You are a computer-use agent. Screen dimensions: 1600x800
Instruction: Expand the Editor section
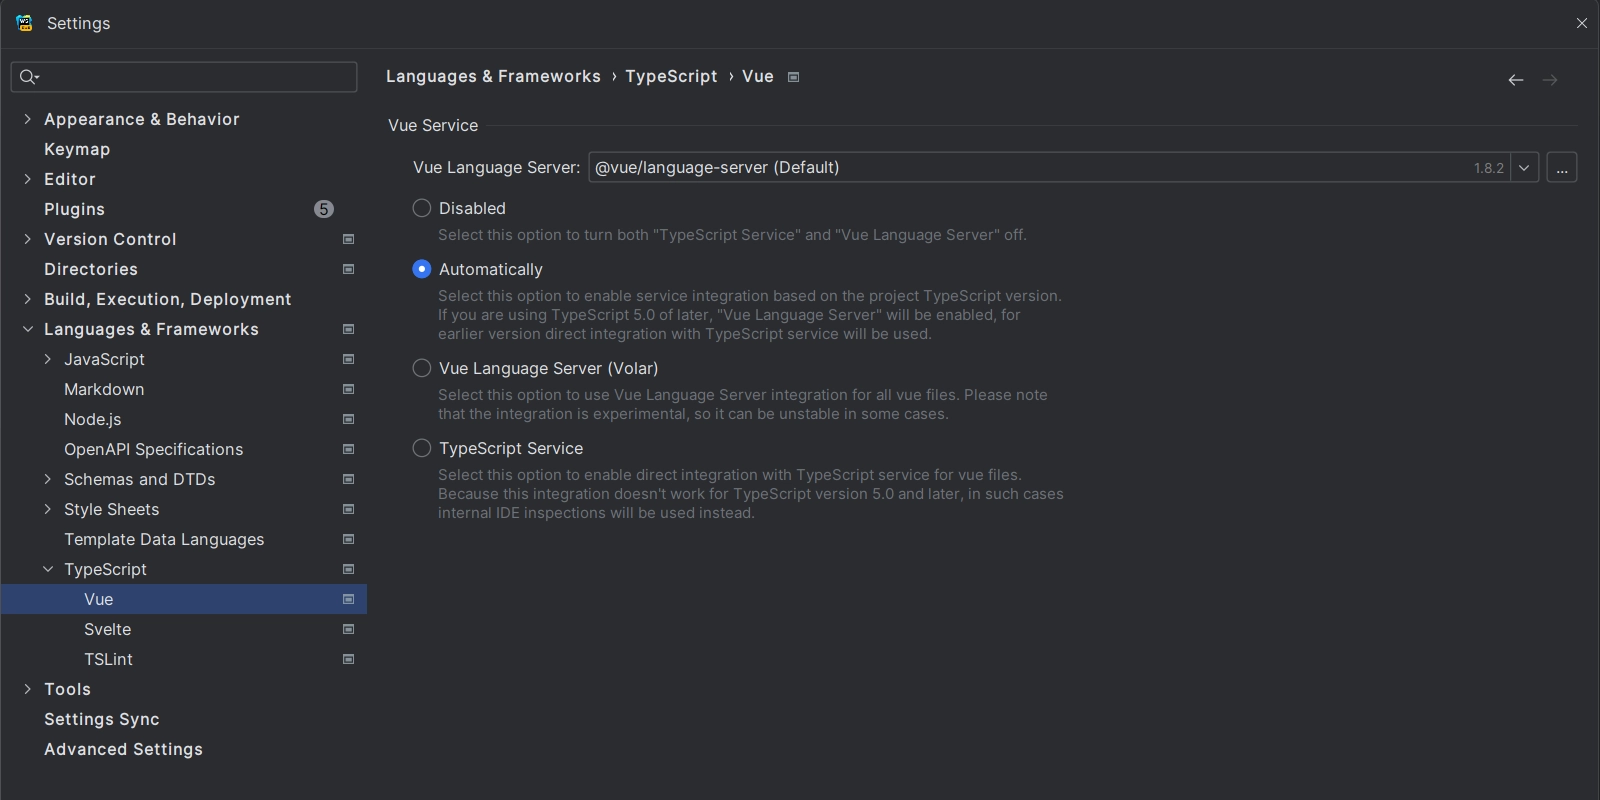[28, 179]
